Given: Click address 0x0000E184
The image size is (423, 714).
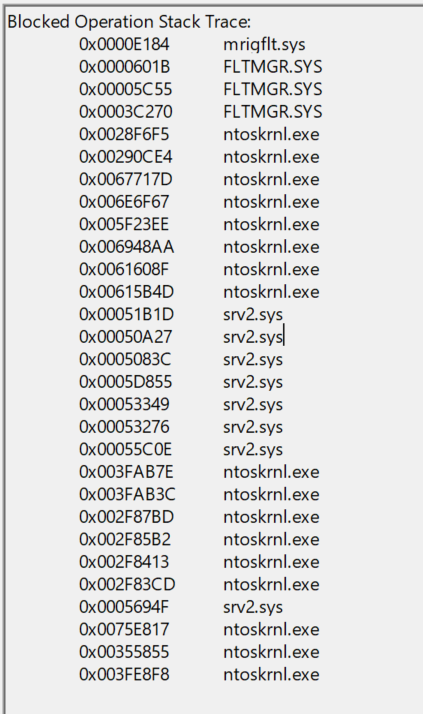Looking at the screenshot, I should [x=124, y=45].
